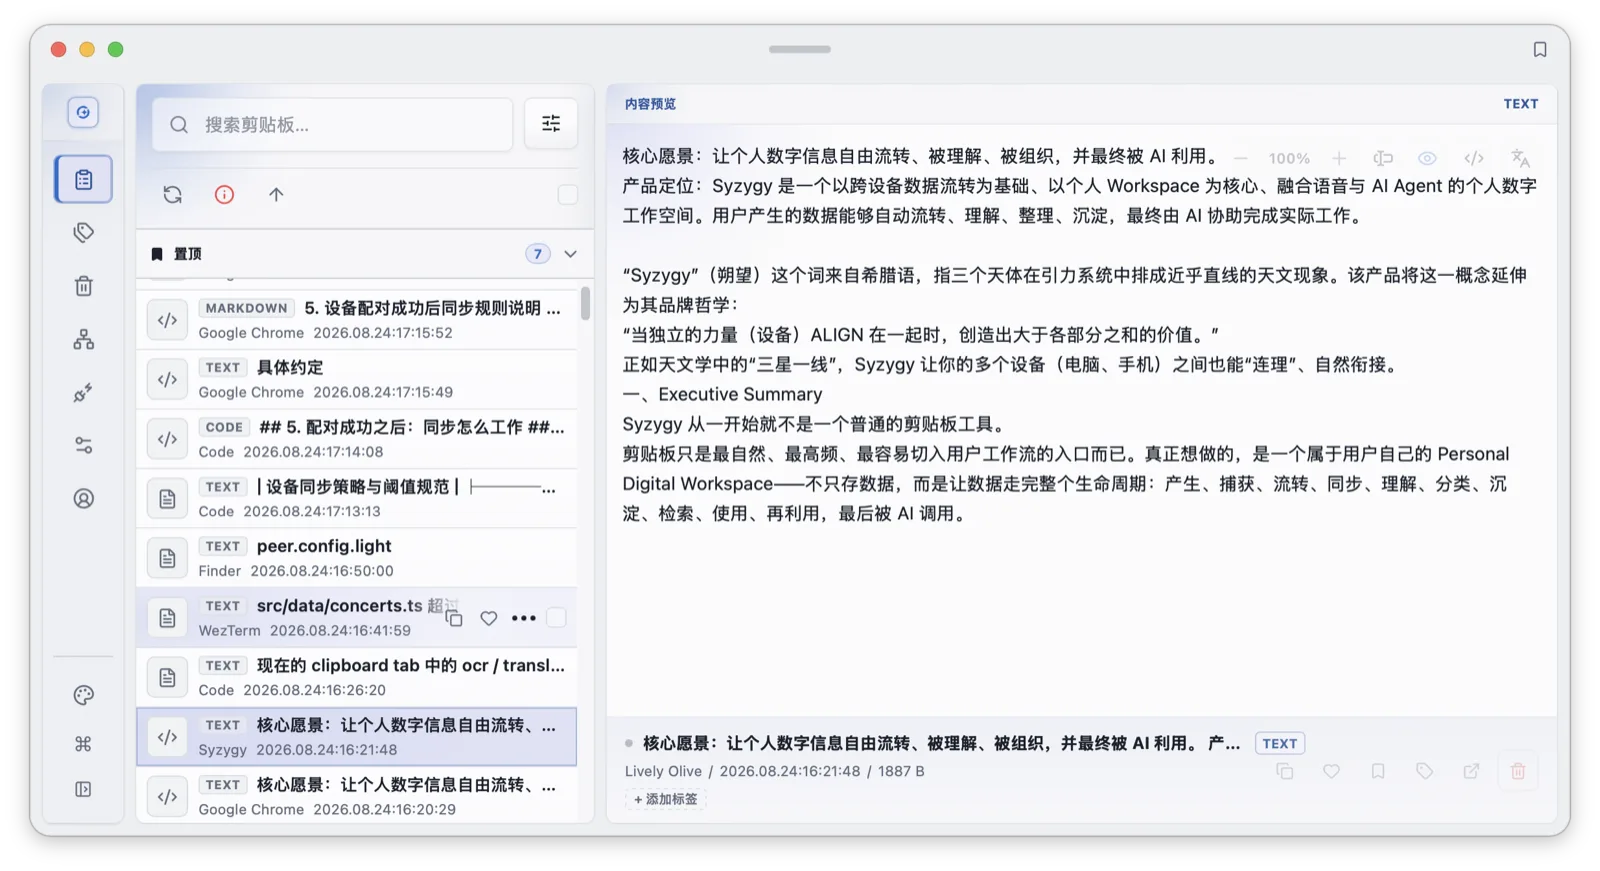This screenshot has height=871, width=1600.
Task: Click the Executive Summary heading line in preview
Action: 722,394
